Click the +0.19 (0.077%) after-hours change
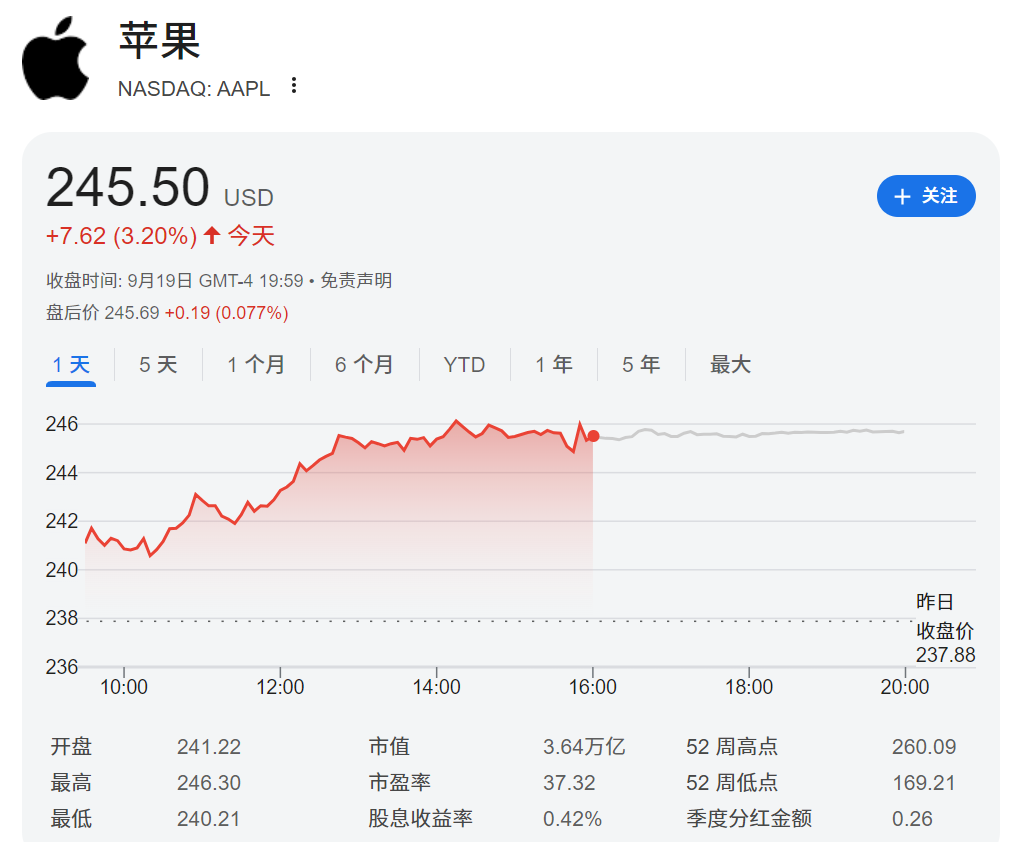Viewport: 1021px width, 842px height. [x=227, y=313]
